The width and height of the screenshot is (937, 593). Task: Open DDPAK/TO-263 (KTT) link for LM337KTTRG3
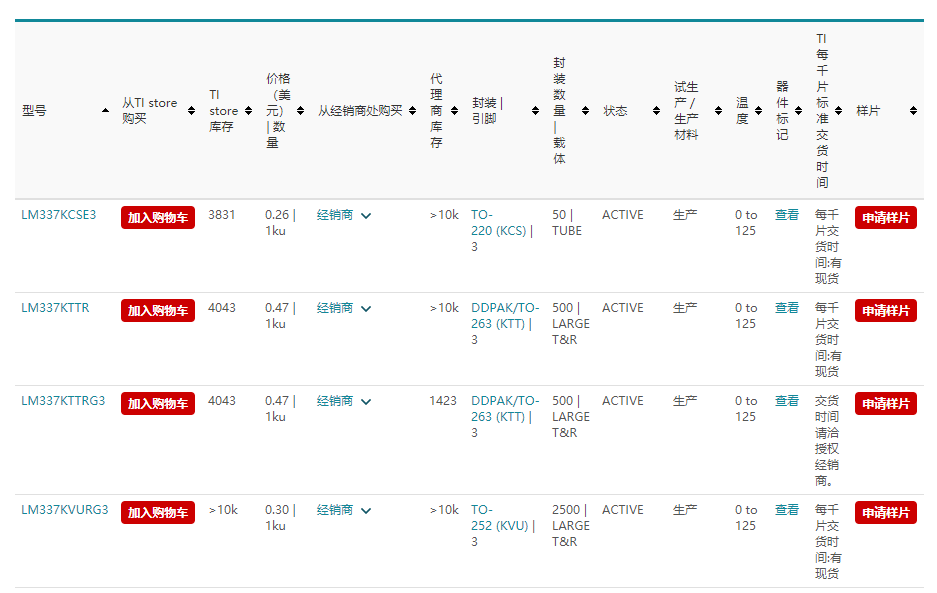tap(505, 409)
